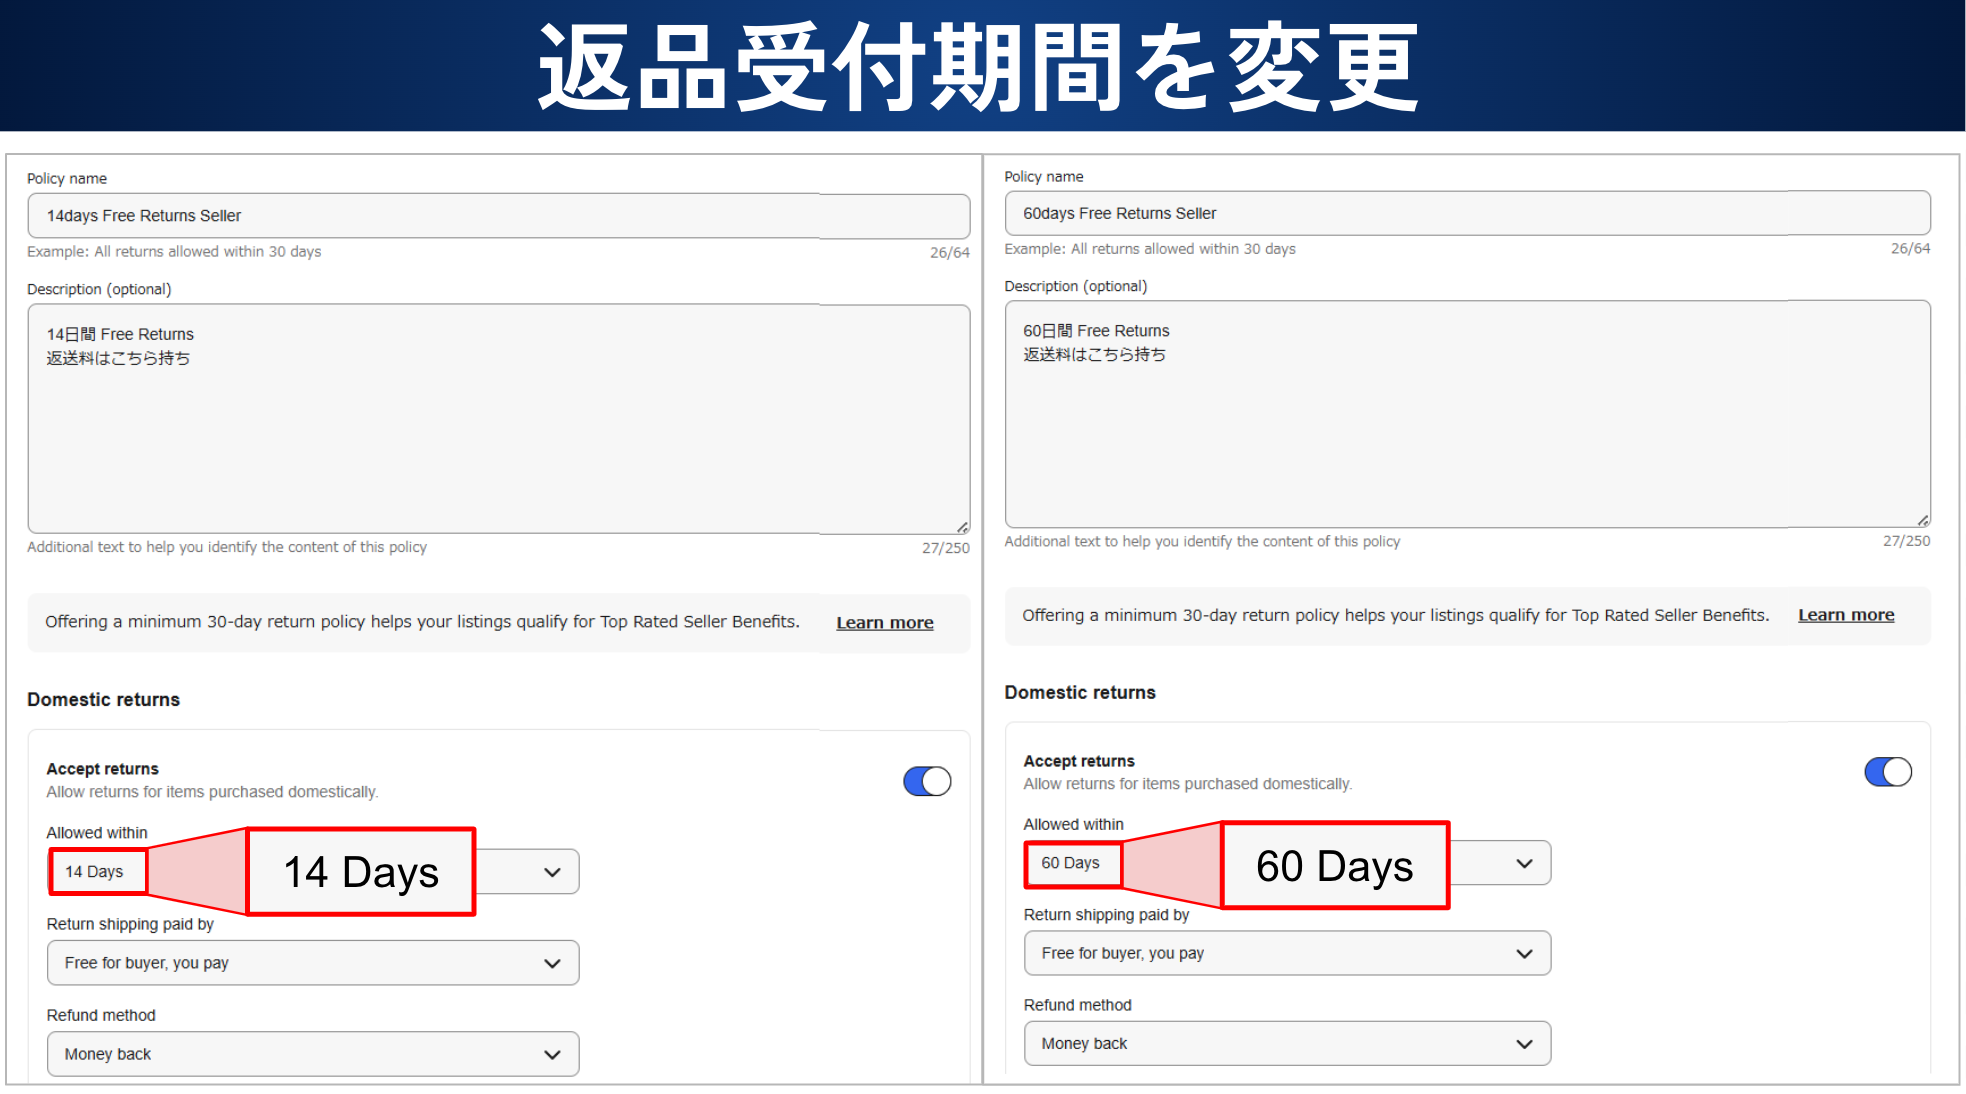Open left Return shipping paid by dropdown

312,963
